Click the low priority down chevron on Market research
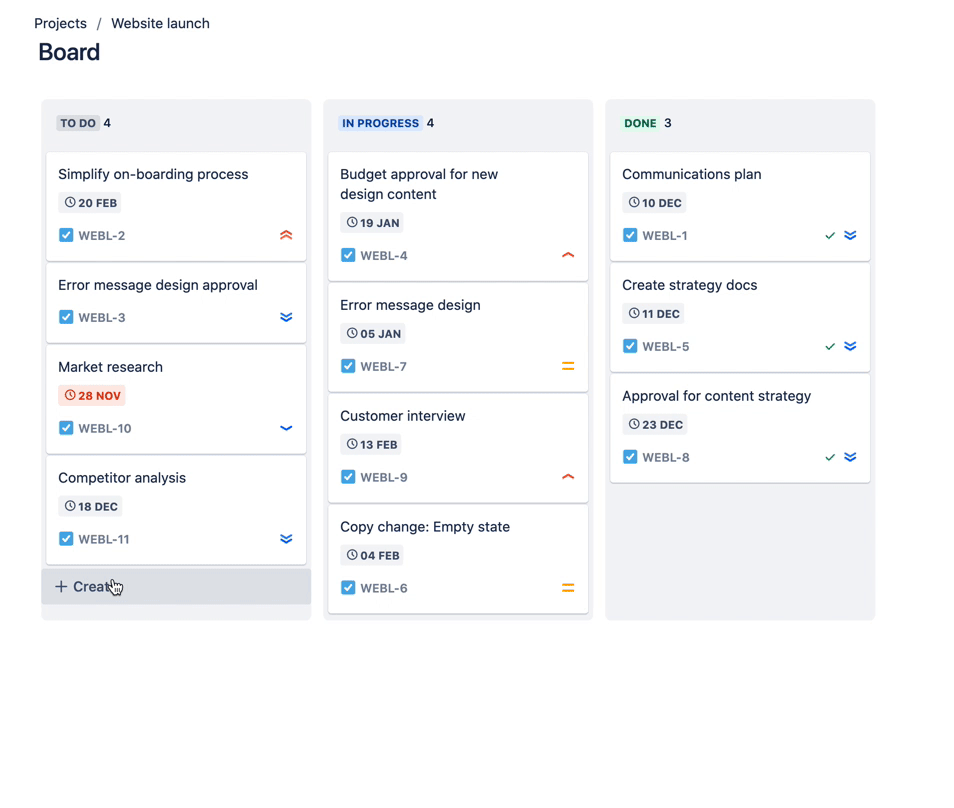Screen dimensions: 954x808 [x=286, y=428]
